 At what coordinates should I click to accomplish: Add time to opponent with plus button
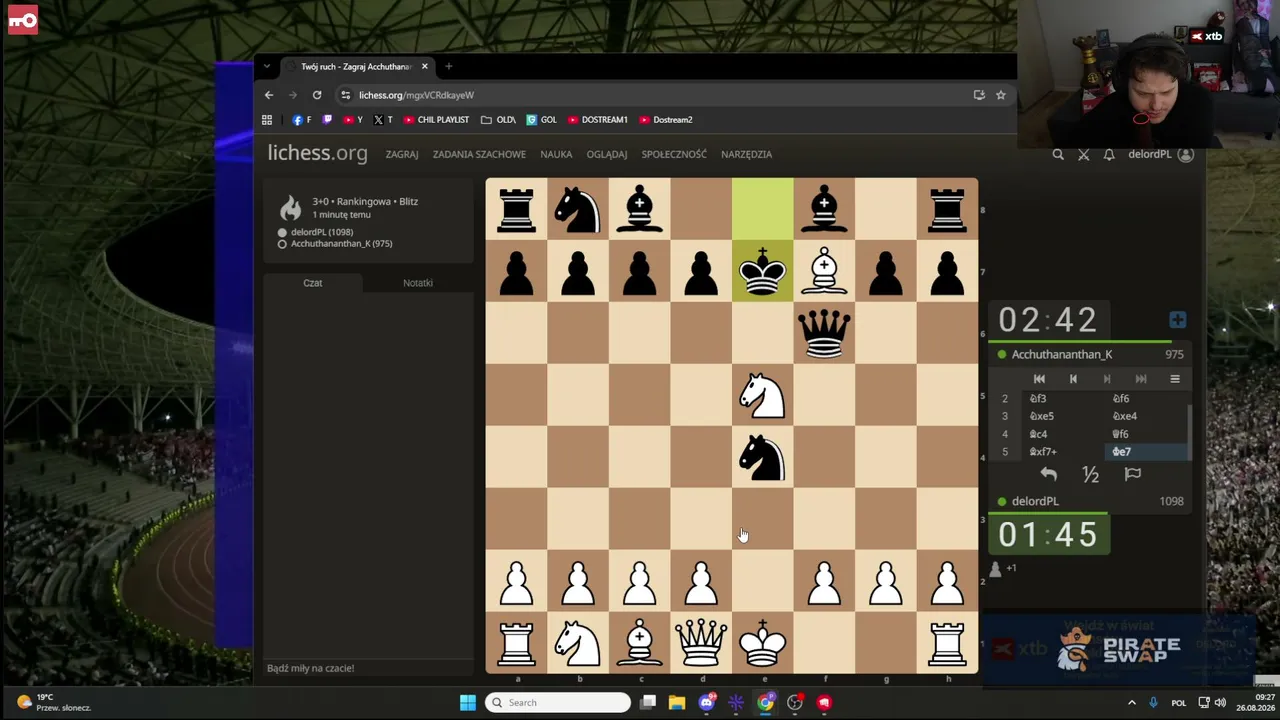(1177, 320)
